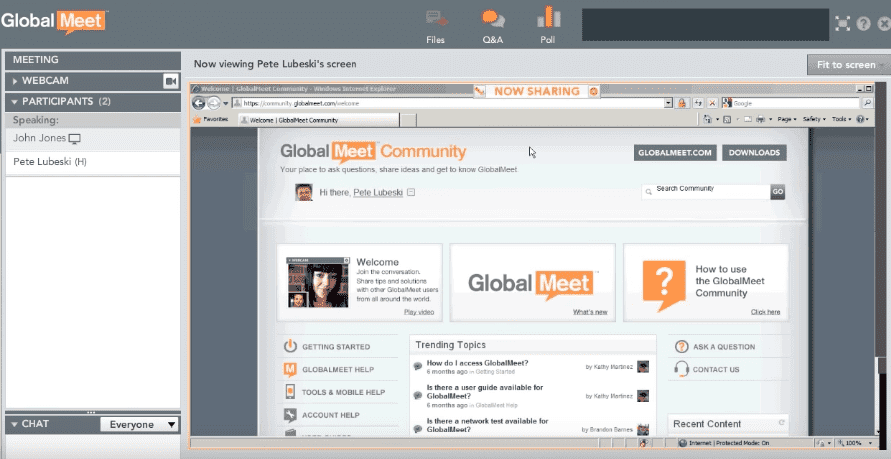
Task: Click John Jones's screen share icon
Action: click(x=74, y=138)
